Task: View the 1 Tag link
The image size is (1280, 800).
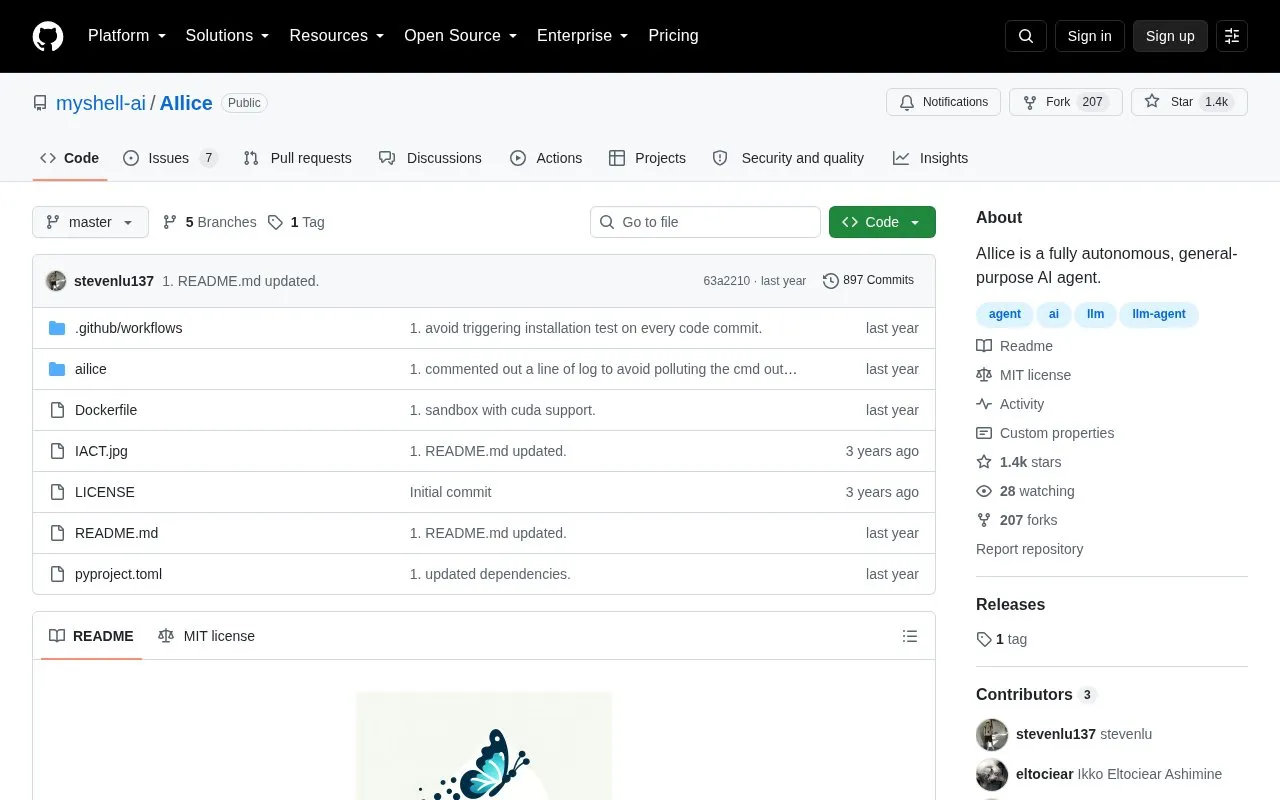Action: pyautogui.click(x=296, y=222)
